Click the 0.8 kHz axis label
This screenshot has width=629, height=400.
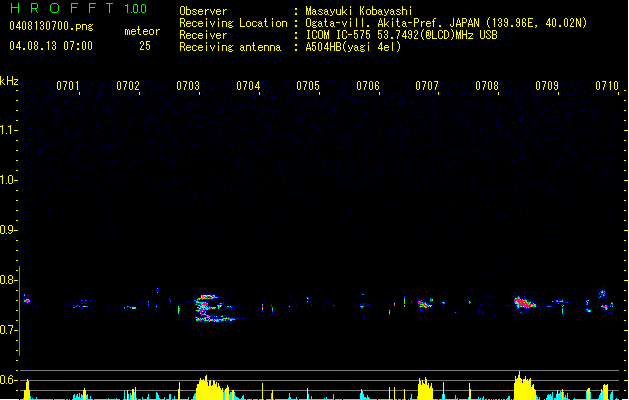coord(8,280)
